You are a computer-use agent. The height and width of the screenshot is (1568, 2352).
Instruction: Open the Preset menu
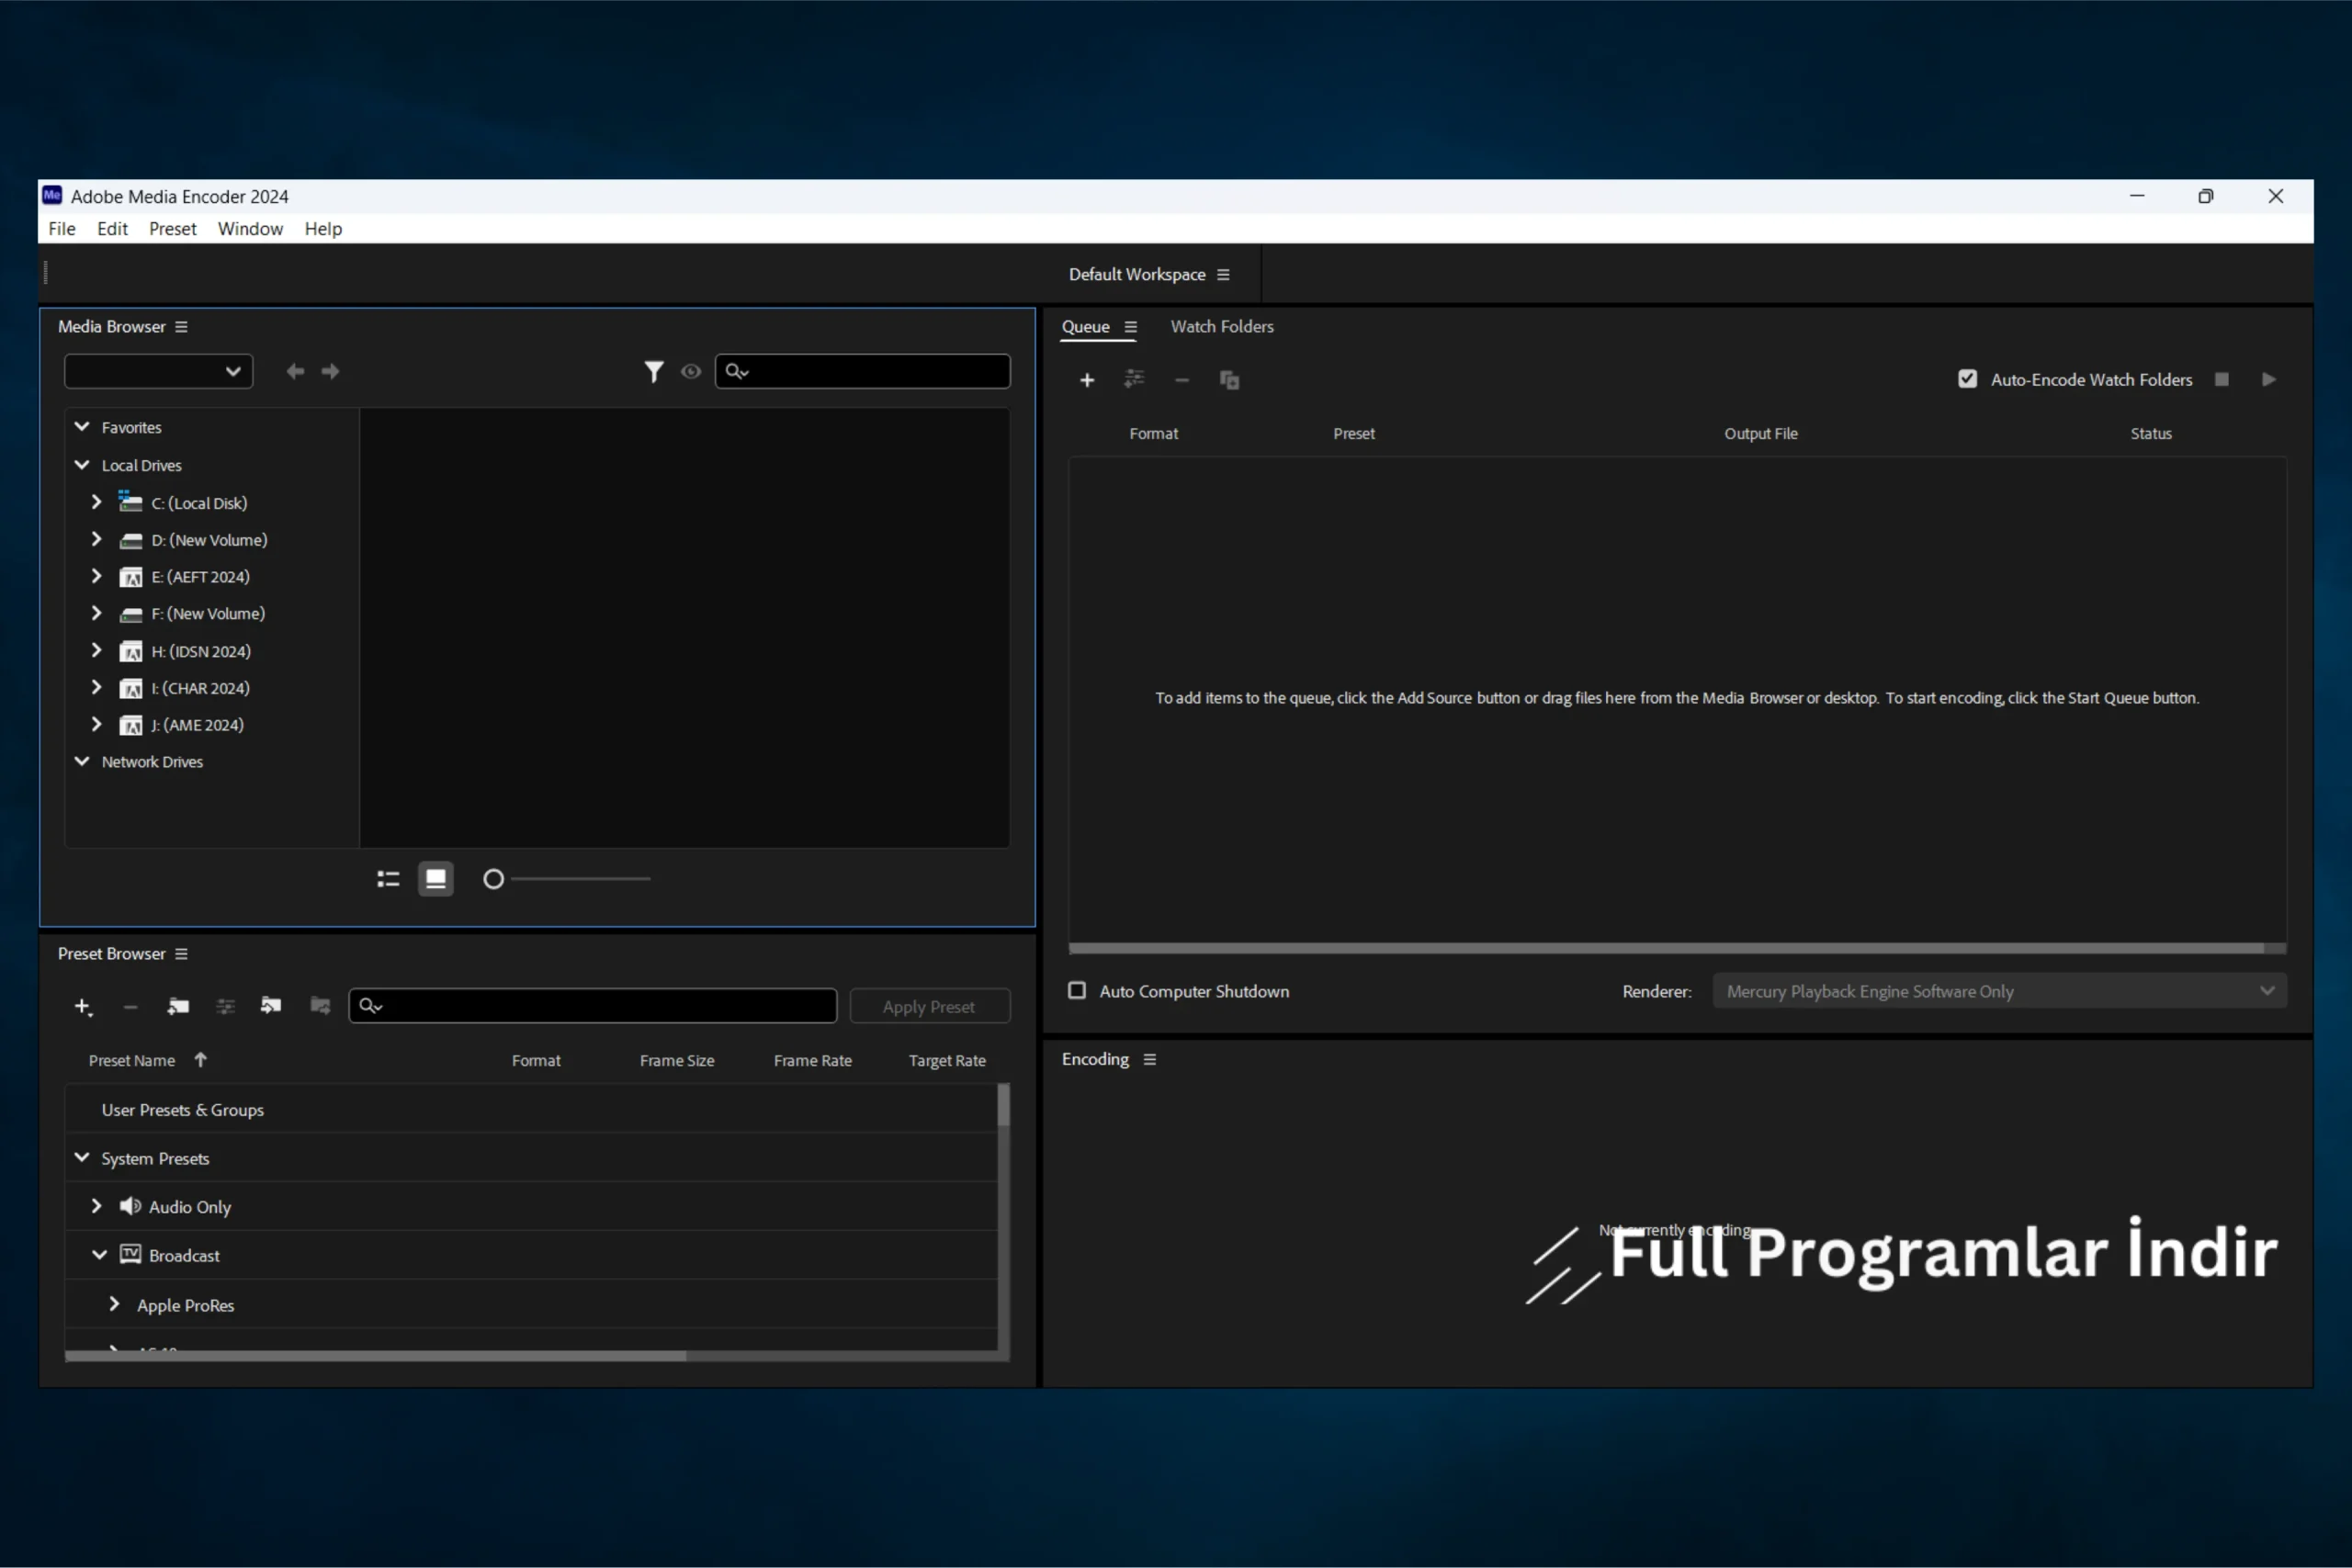(173, 229)
